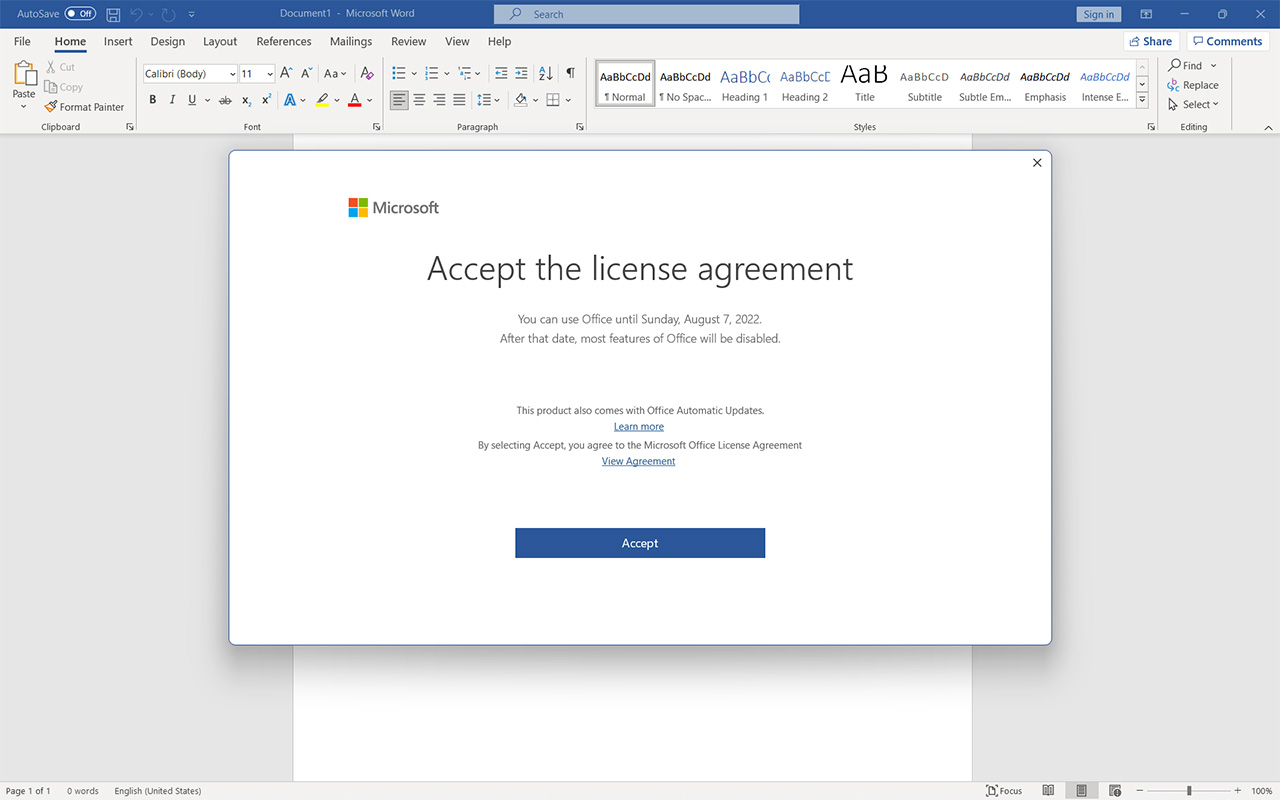
Task: Select the Normal style thumbnail
Action: [625, 83]
